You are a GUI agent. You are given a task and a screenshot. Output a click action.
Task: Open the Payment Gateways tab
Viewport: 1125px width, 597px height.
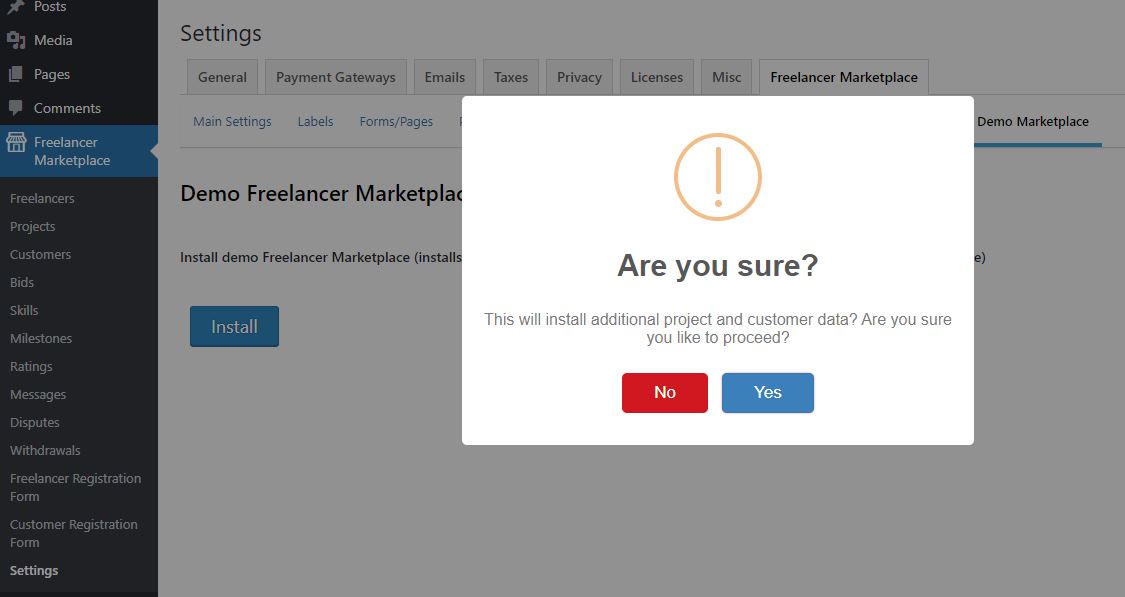(335, 77)
